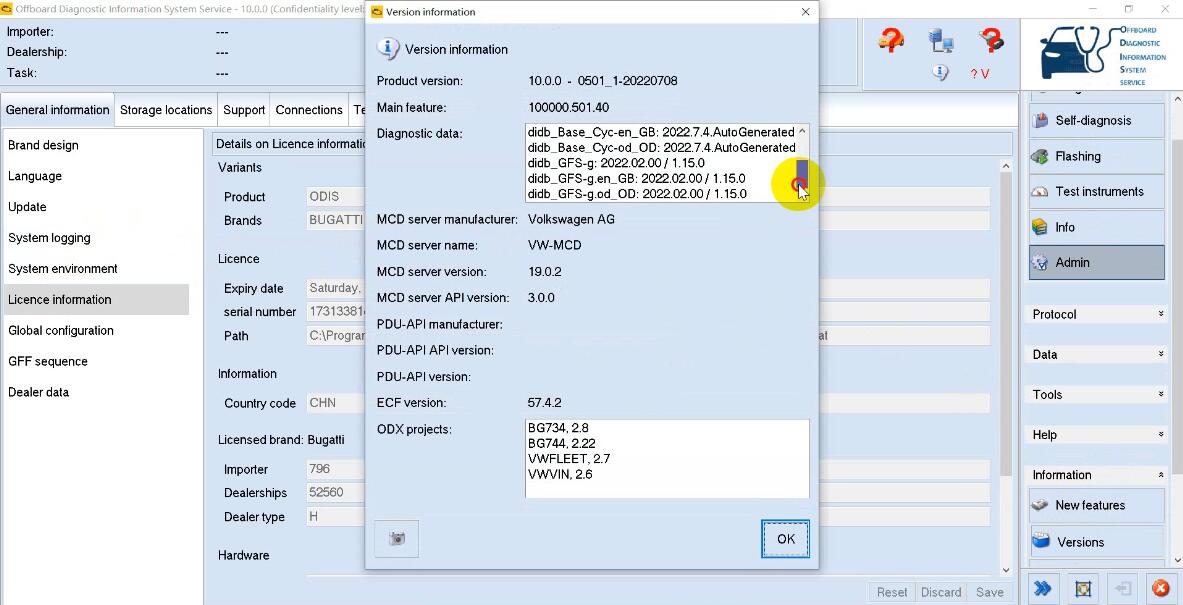Open the Self-diagnosis mode
The height and width of the screenshot is (605, 1183).
coord(1097,121)
